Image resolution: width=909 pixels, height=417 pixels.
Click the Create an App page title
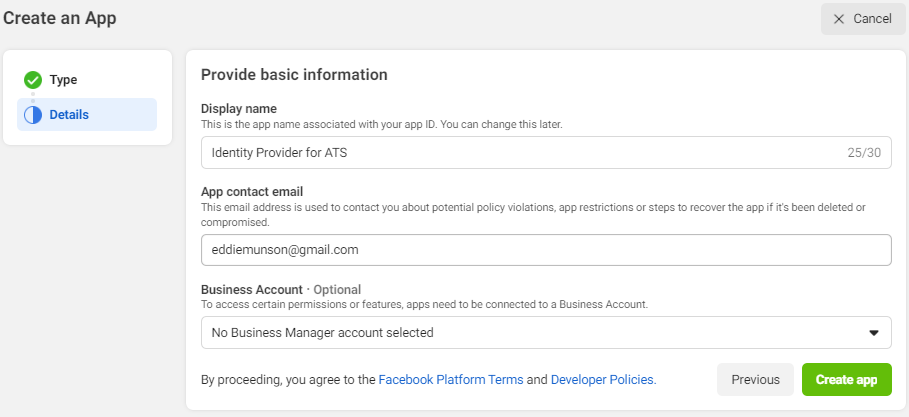click(x=58, y=18)
